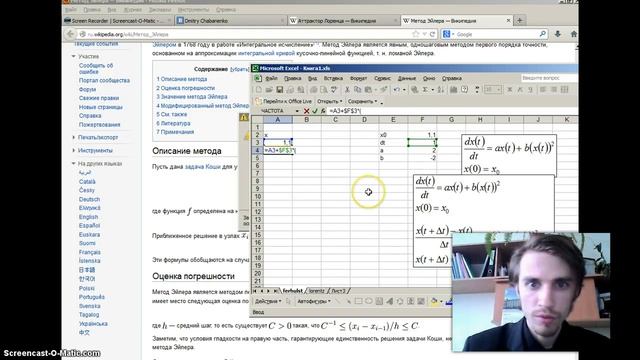Click Свежие правки sidebar link
640x360 pixels.
click(99, 98)
